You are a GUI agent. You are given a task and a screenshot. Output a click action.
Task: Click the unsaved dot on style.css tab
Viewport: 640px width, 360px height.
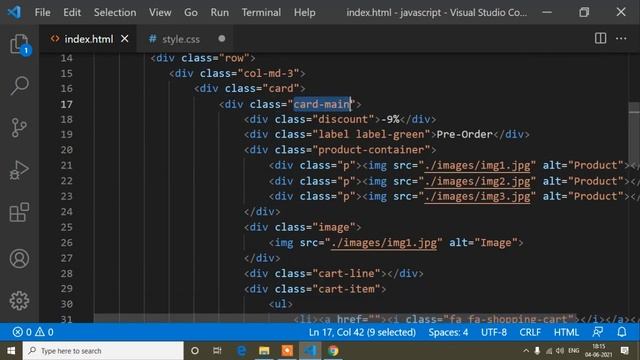[x=222, y=38]
